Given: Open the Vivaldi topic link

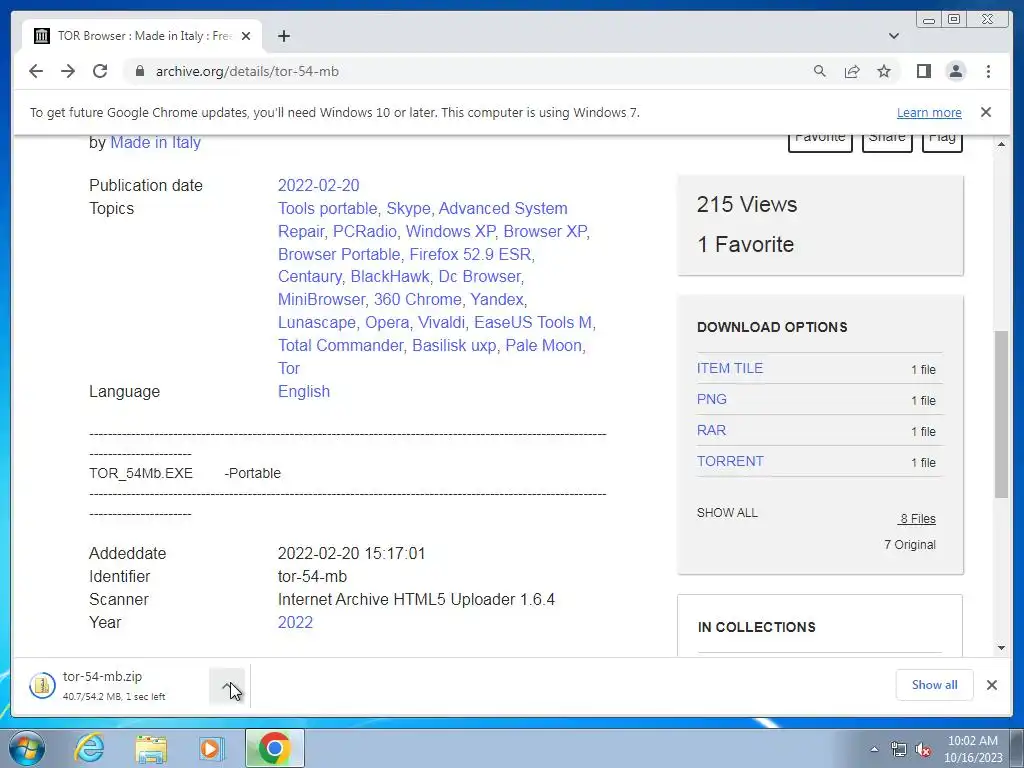Looking at the screenshot, I should (x=441, y=322).
